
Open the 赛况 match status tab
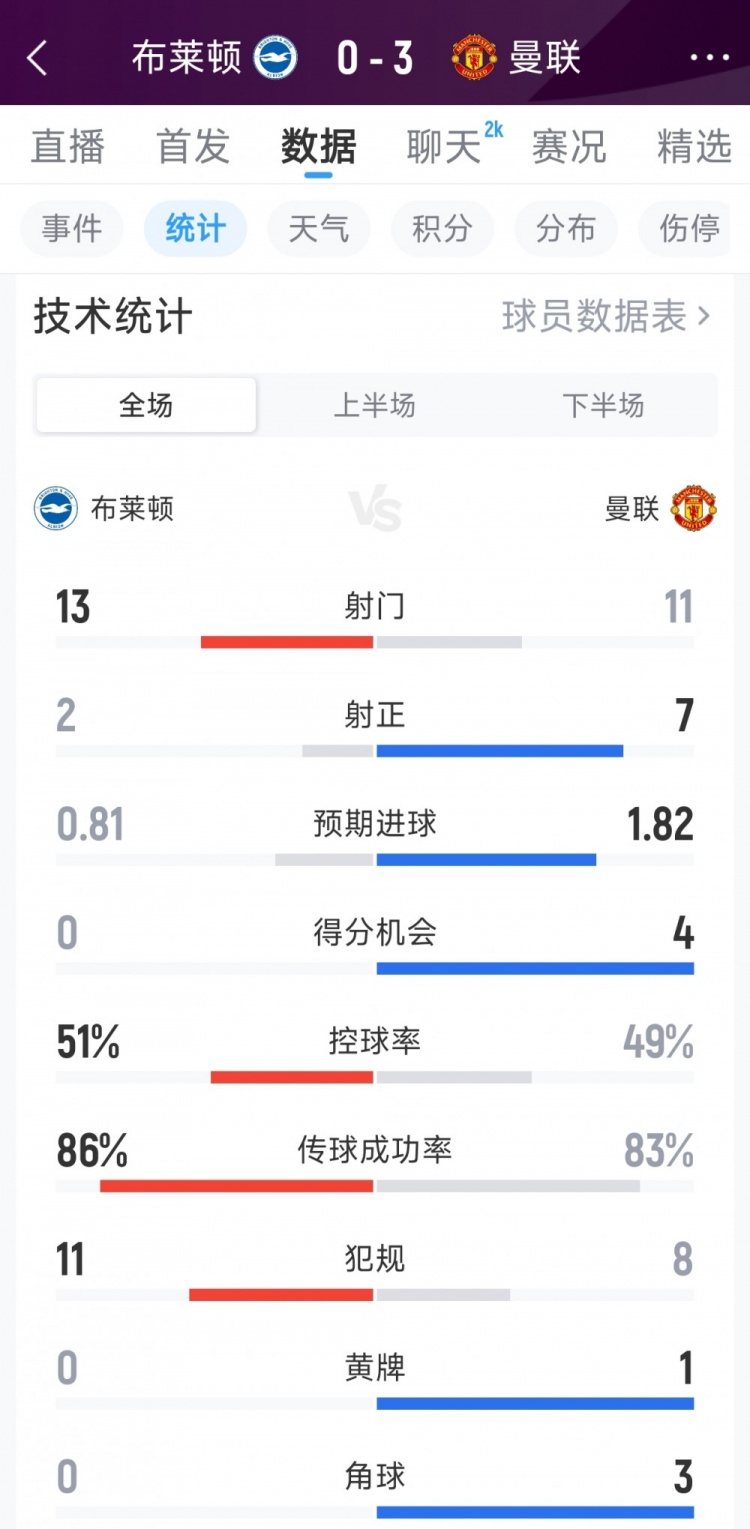click(569, 147)
